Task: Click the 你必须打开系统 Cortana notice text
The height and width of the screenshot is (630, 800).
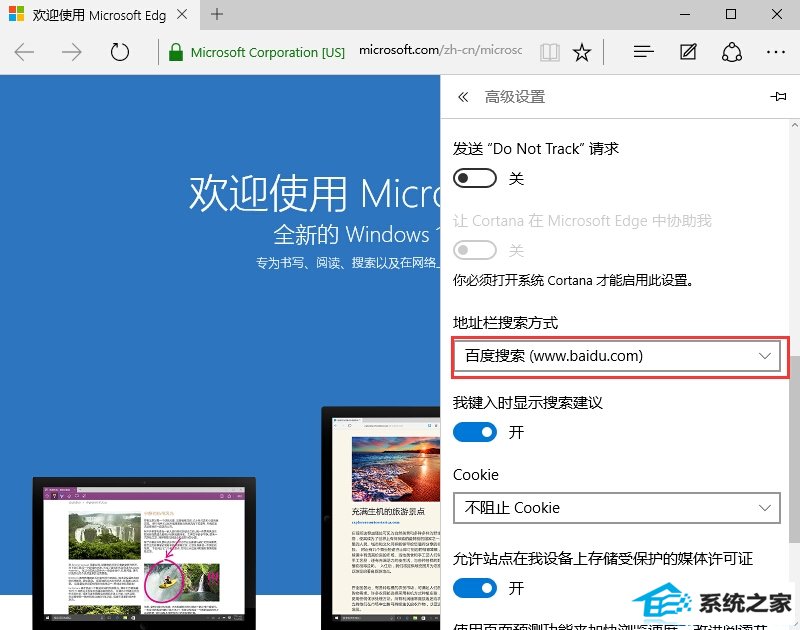Action: tap(573, 280)
